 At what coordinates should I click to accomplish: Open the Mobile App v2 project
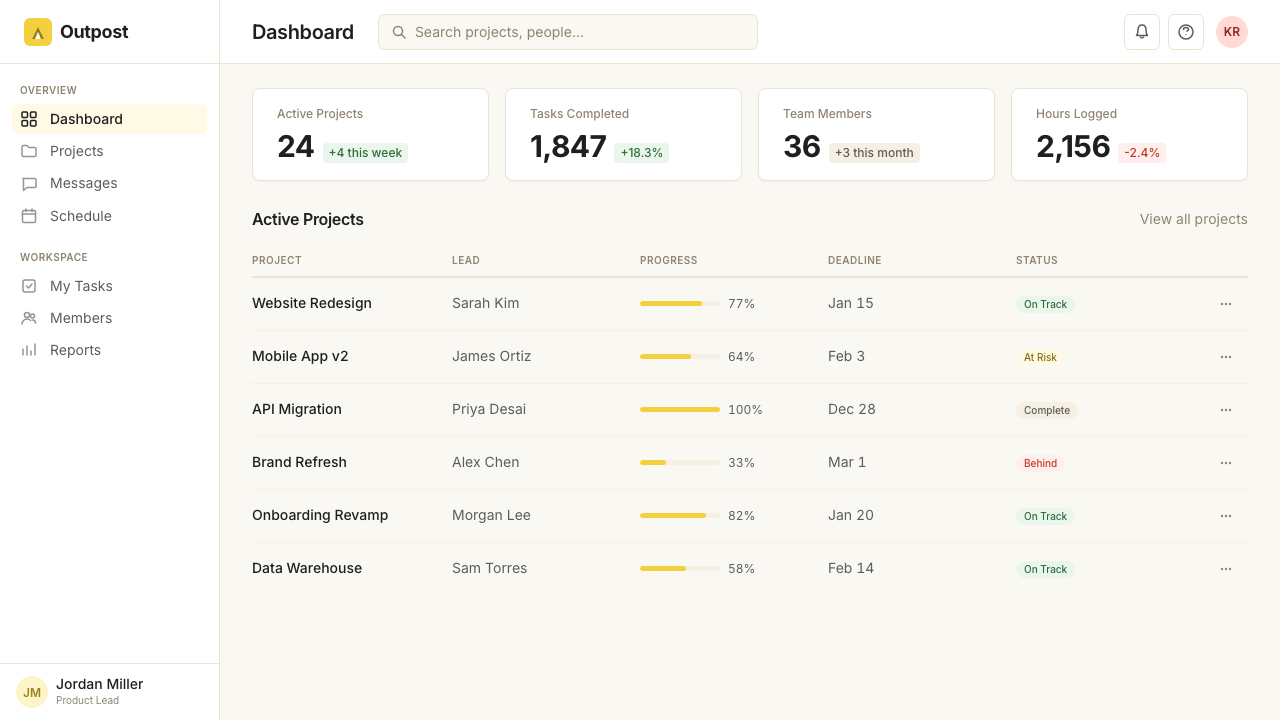(300, 356)
